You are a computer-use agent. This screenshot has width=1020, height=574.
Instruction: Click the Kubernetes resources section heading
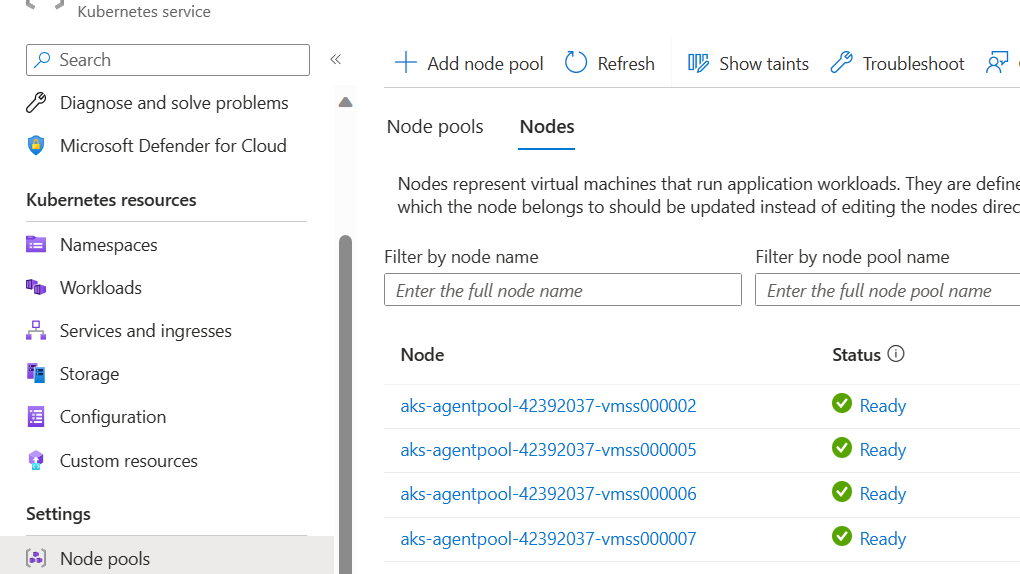111,200
